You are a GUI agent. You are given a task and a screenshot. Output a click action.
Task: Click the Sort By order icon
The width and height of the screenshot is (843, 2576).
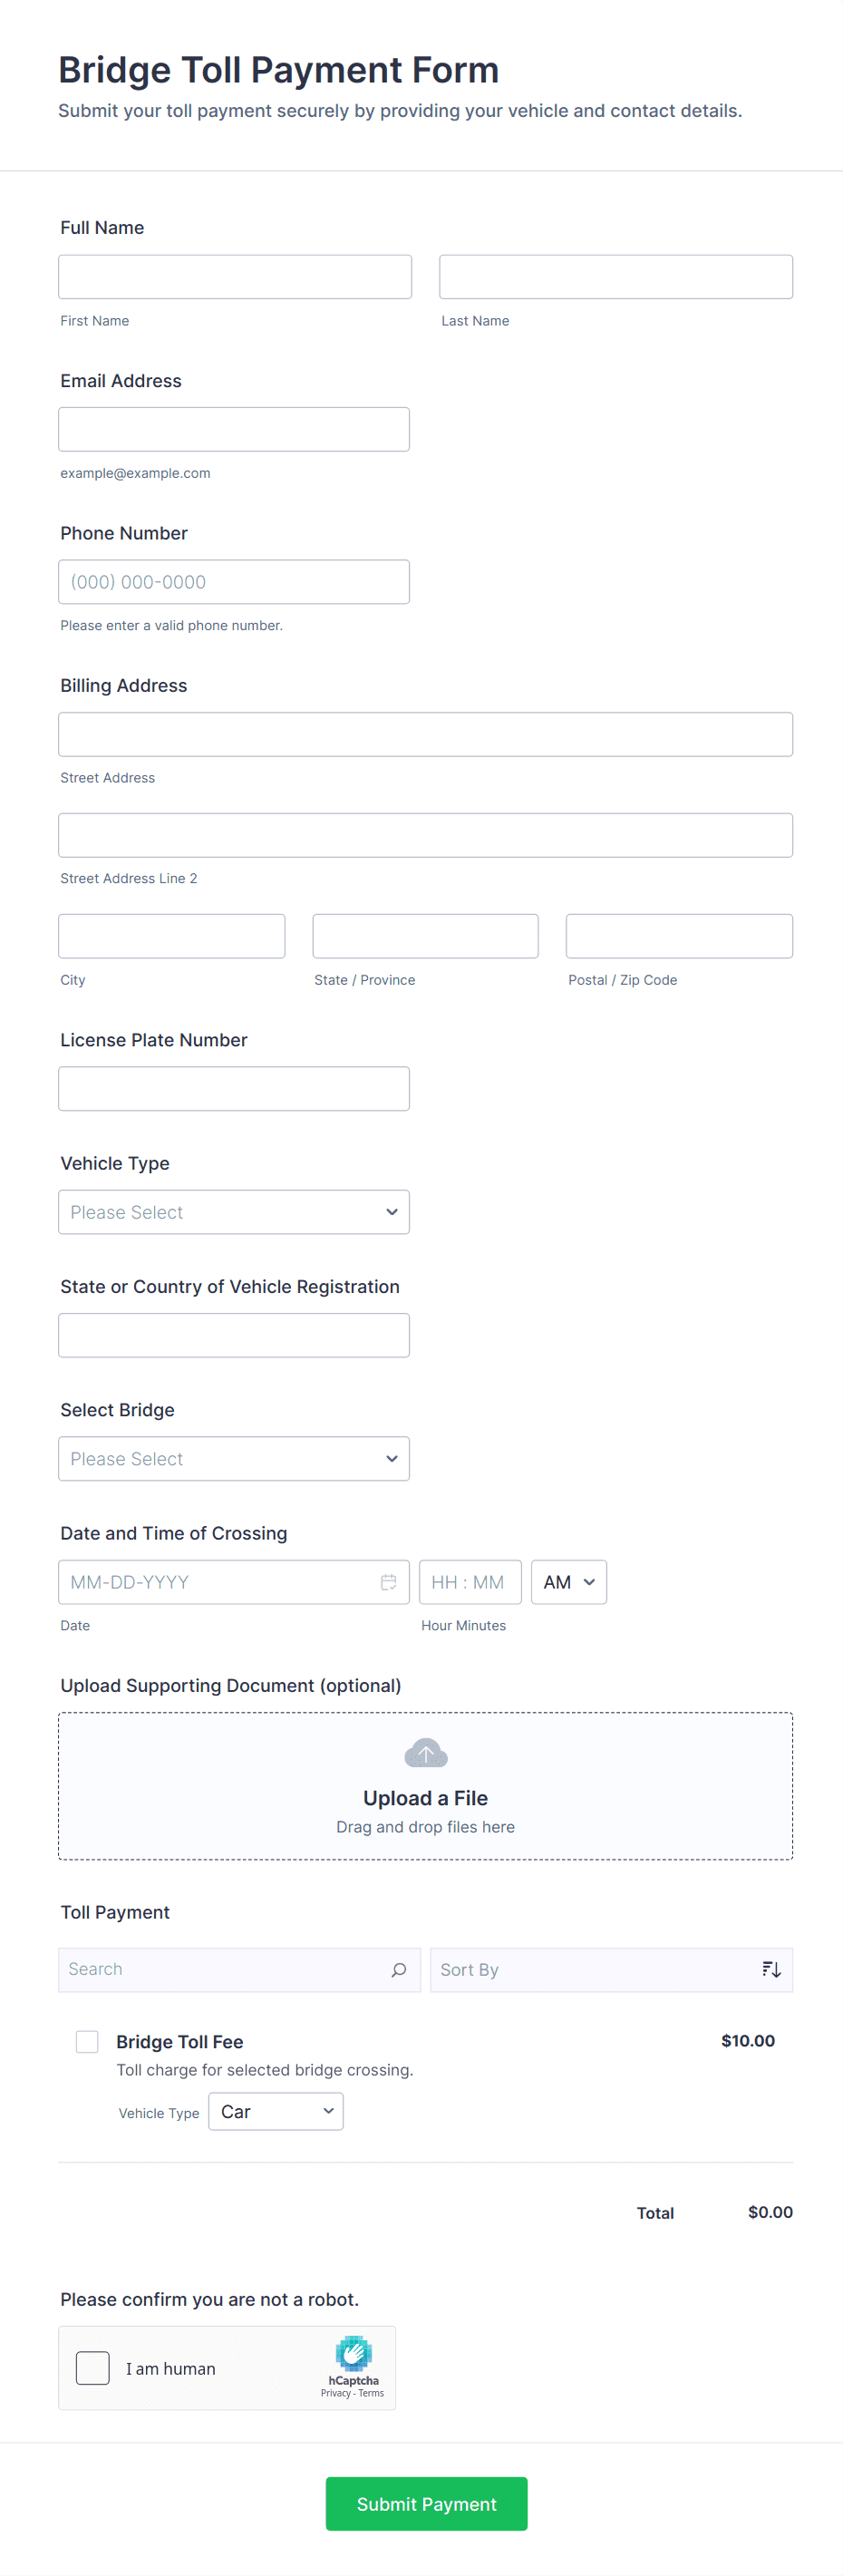(x=771, y=1969)
